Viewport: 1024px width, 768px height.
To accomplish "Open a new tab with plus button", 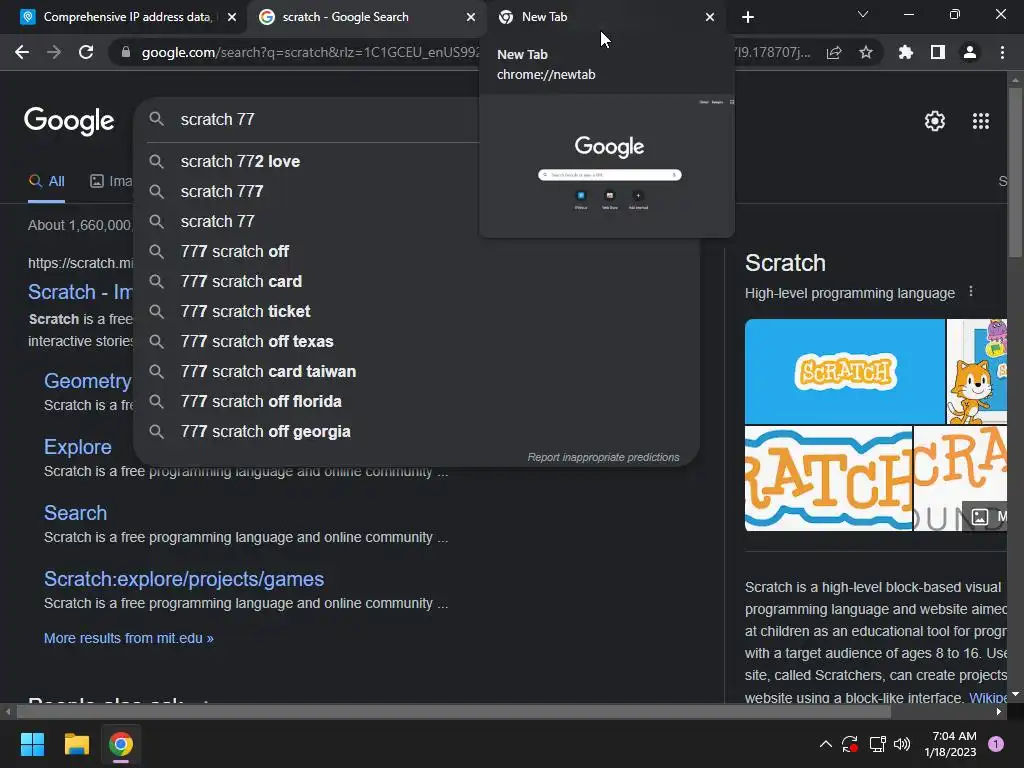I will click(x=748, y=17).
